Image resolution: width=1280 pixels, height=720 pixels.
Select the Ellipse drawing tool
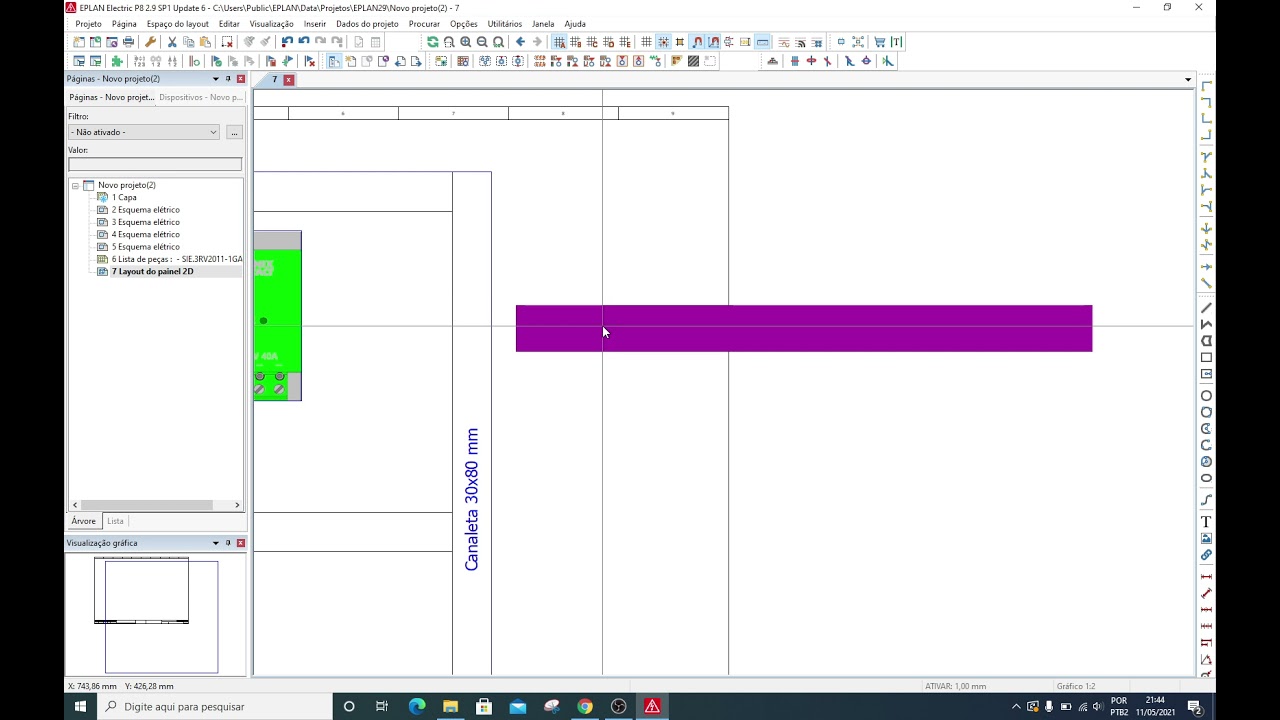coord(1206,478)
